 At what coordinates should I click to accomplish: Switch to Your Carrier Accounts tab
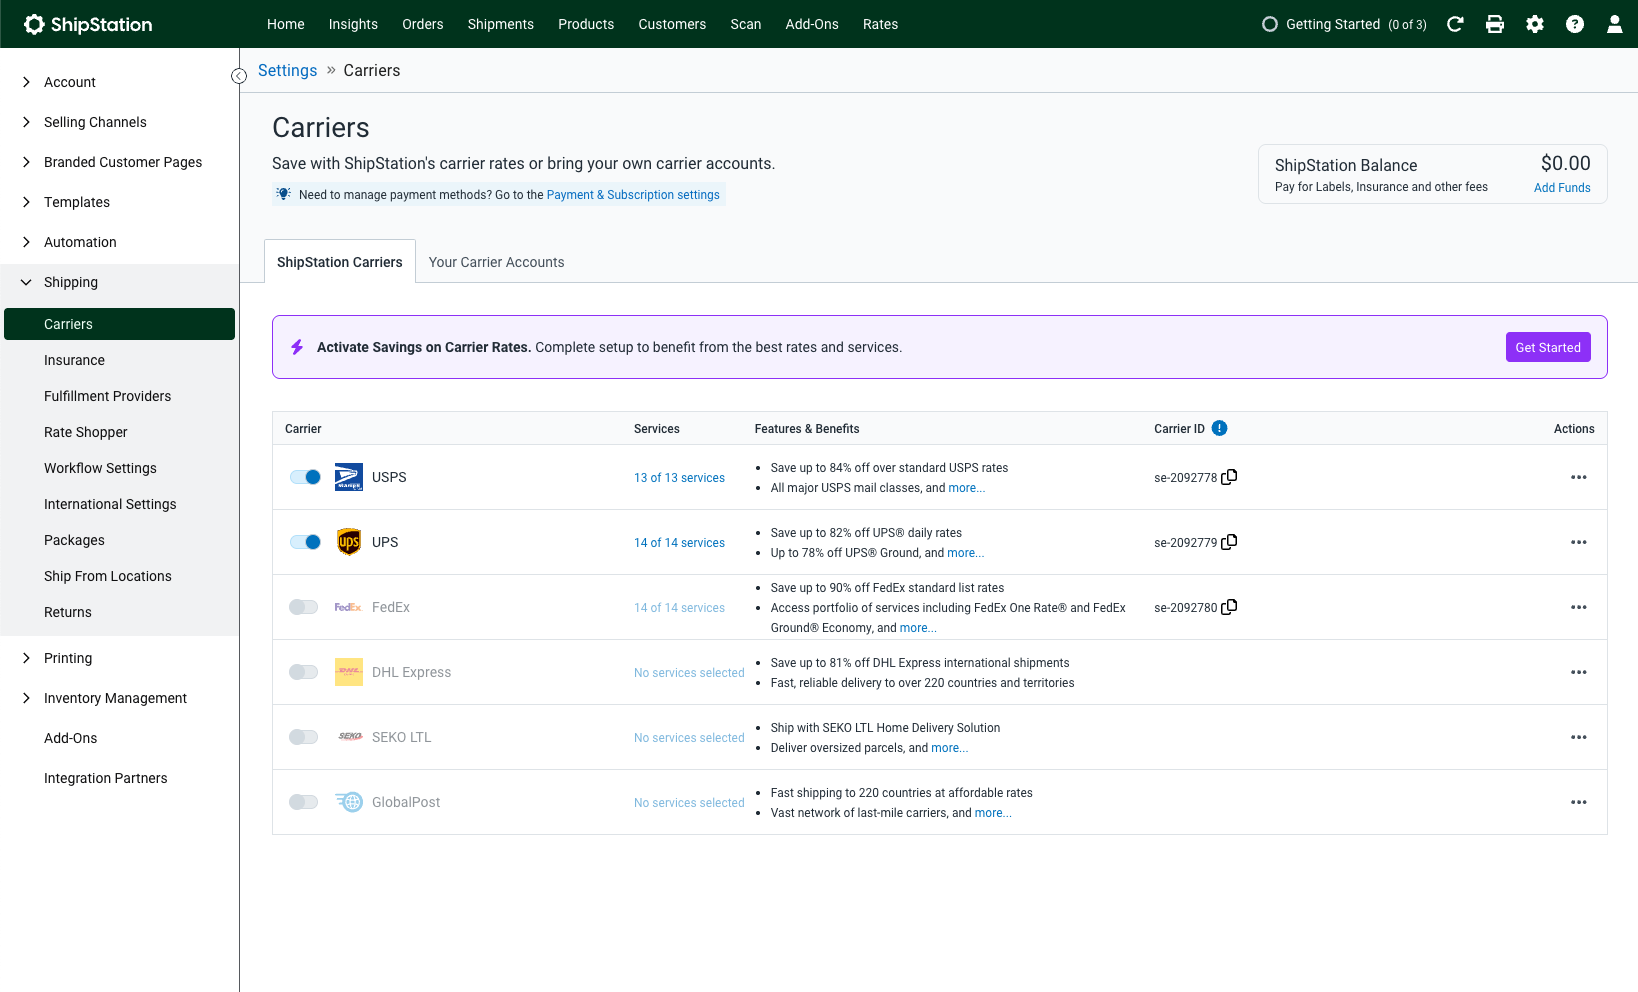tap(496, 262)
